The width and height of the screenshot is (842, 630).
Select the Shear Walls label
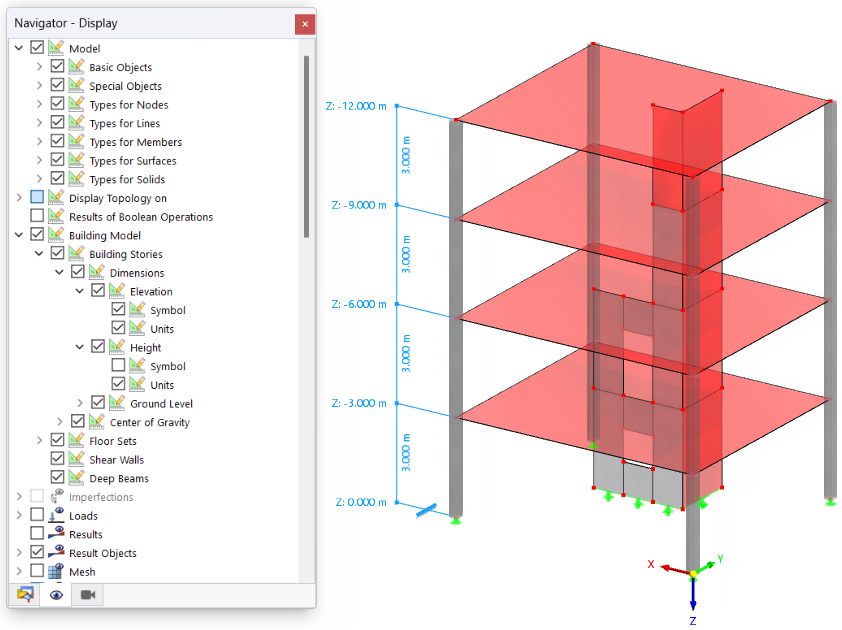[x=117, y=460]
